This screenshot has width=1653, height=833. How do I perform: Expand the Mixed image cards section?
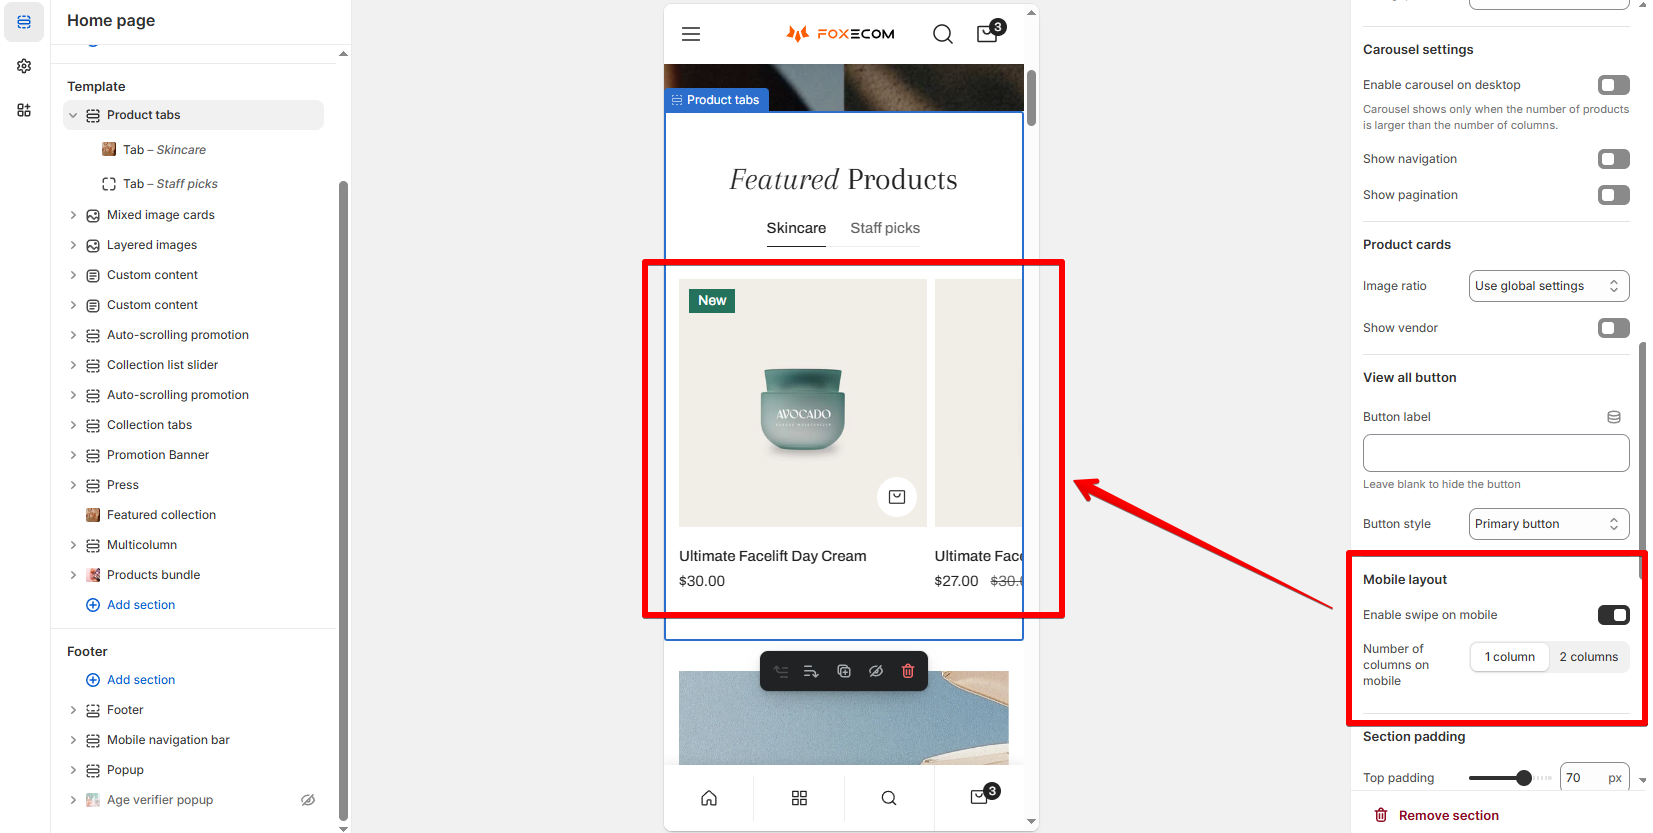point(73,215)
